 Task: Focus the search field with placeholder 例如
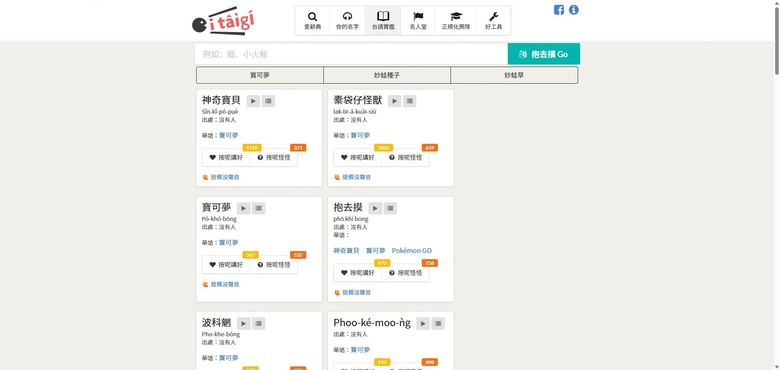351,54
